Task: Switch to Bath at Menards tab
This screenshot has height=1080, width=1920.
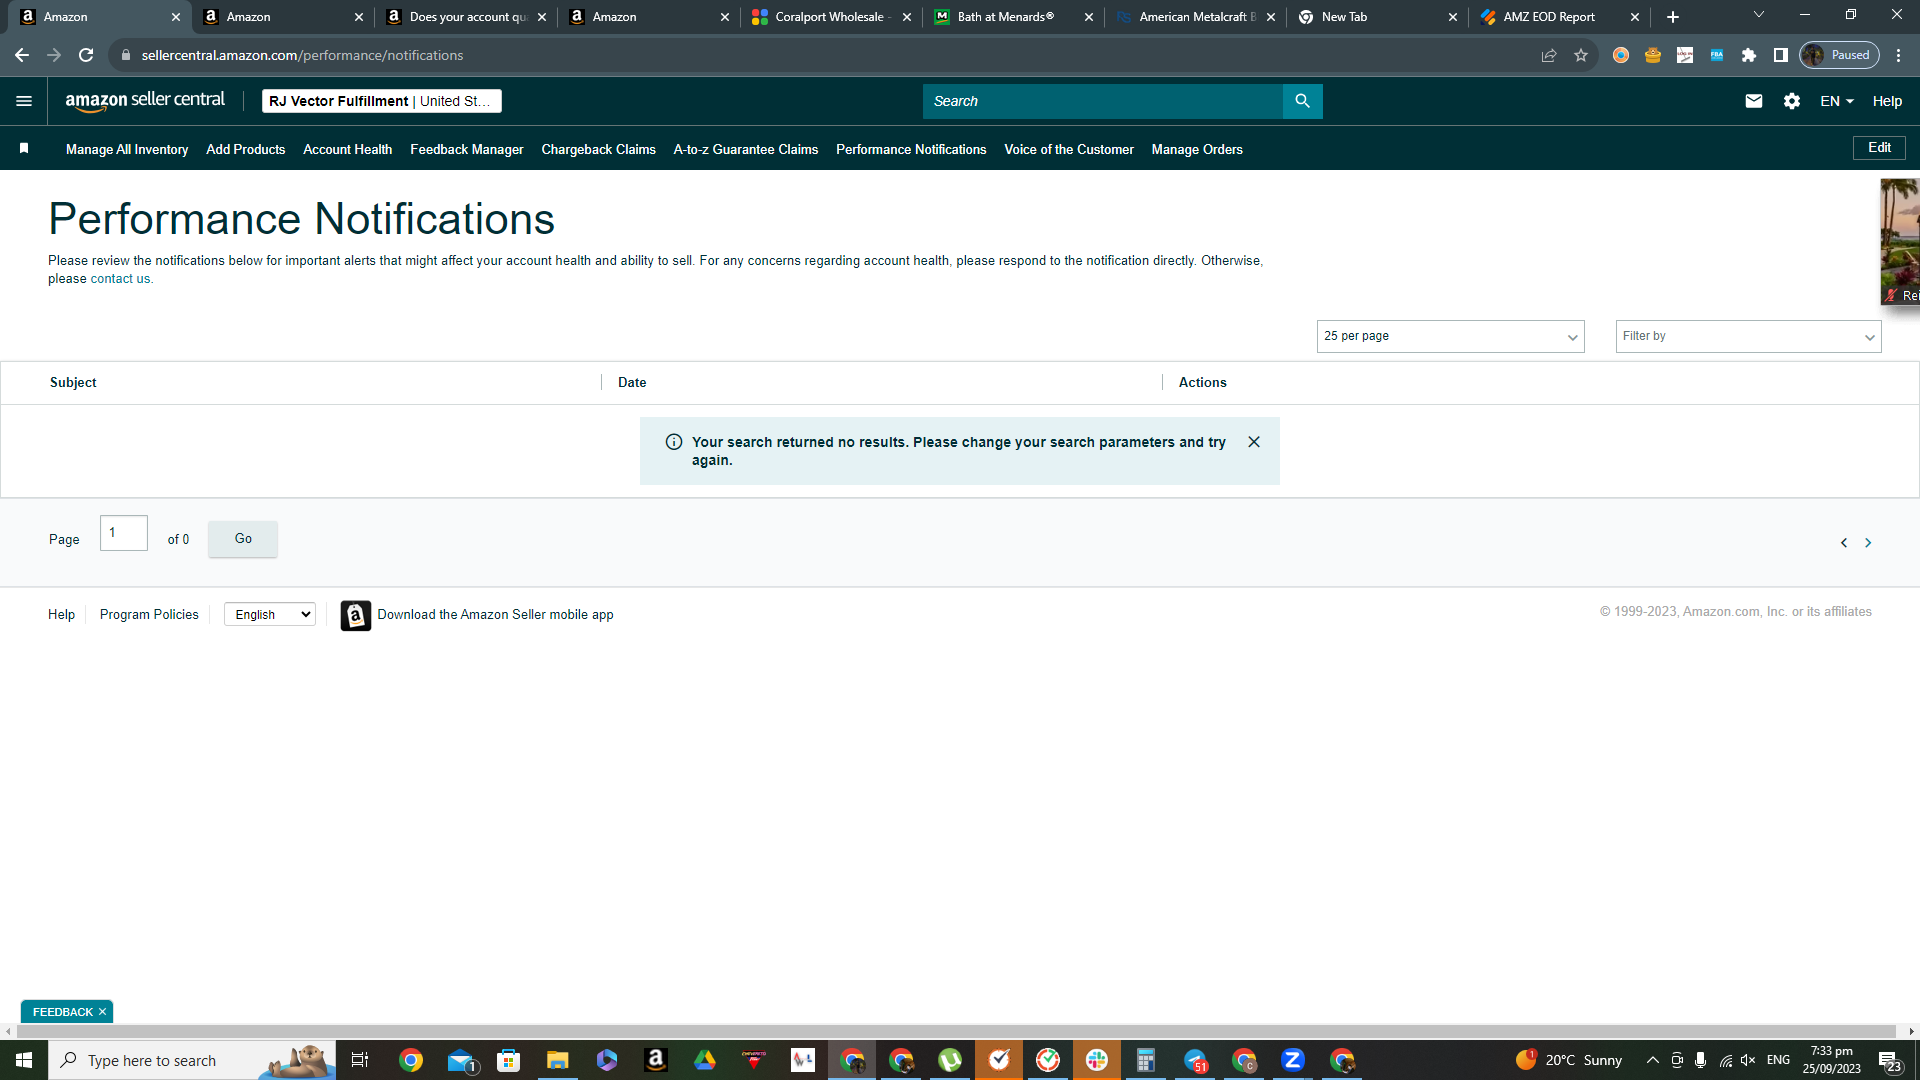Action: coord(1013,17)
